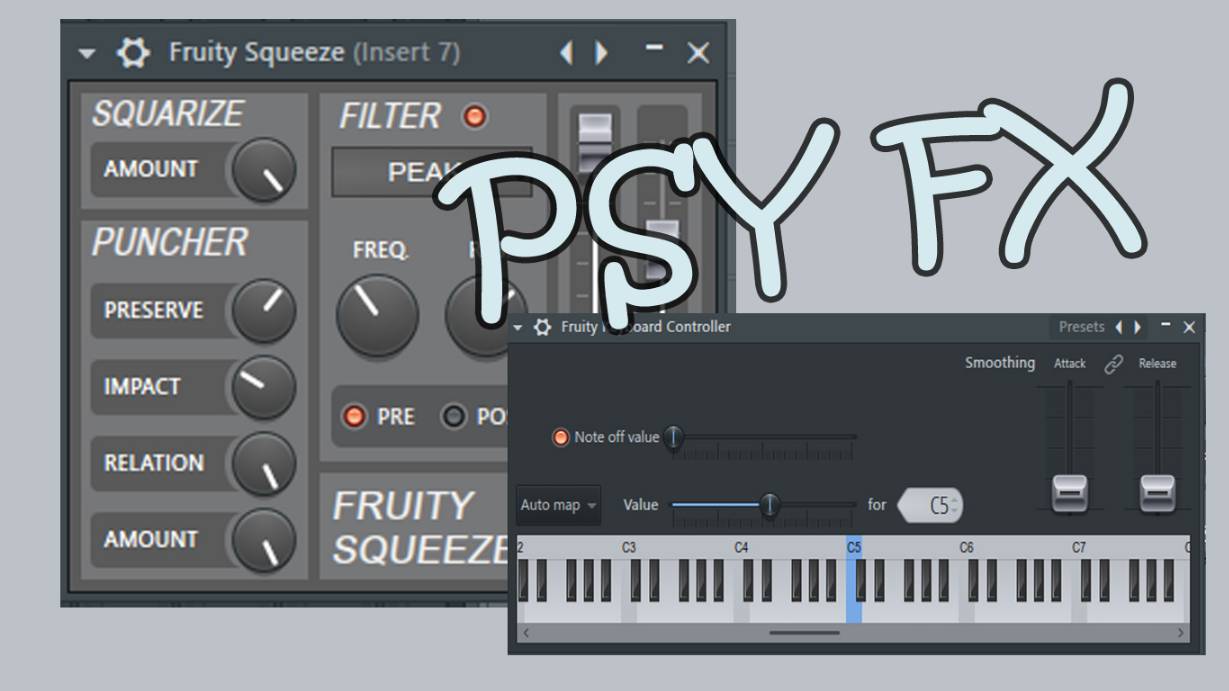Screen dimensions: 1229x691
Task: Click the "Smoothing" label
Action: point(999,363)
